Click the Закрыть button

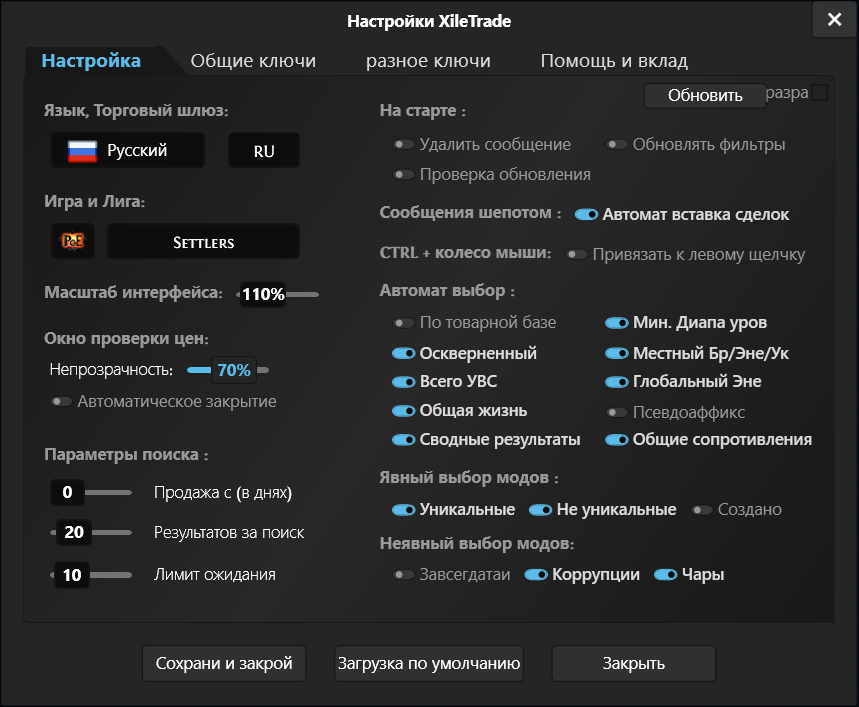(634, 664)
